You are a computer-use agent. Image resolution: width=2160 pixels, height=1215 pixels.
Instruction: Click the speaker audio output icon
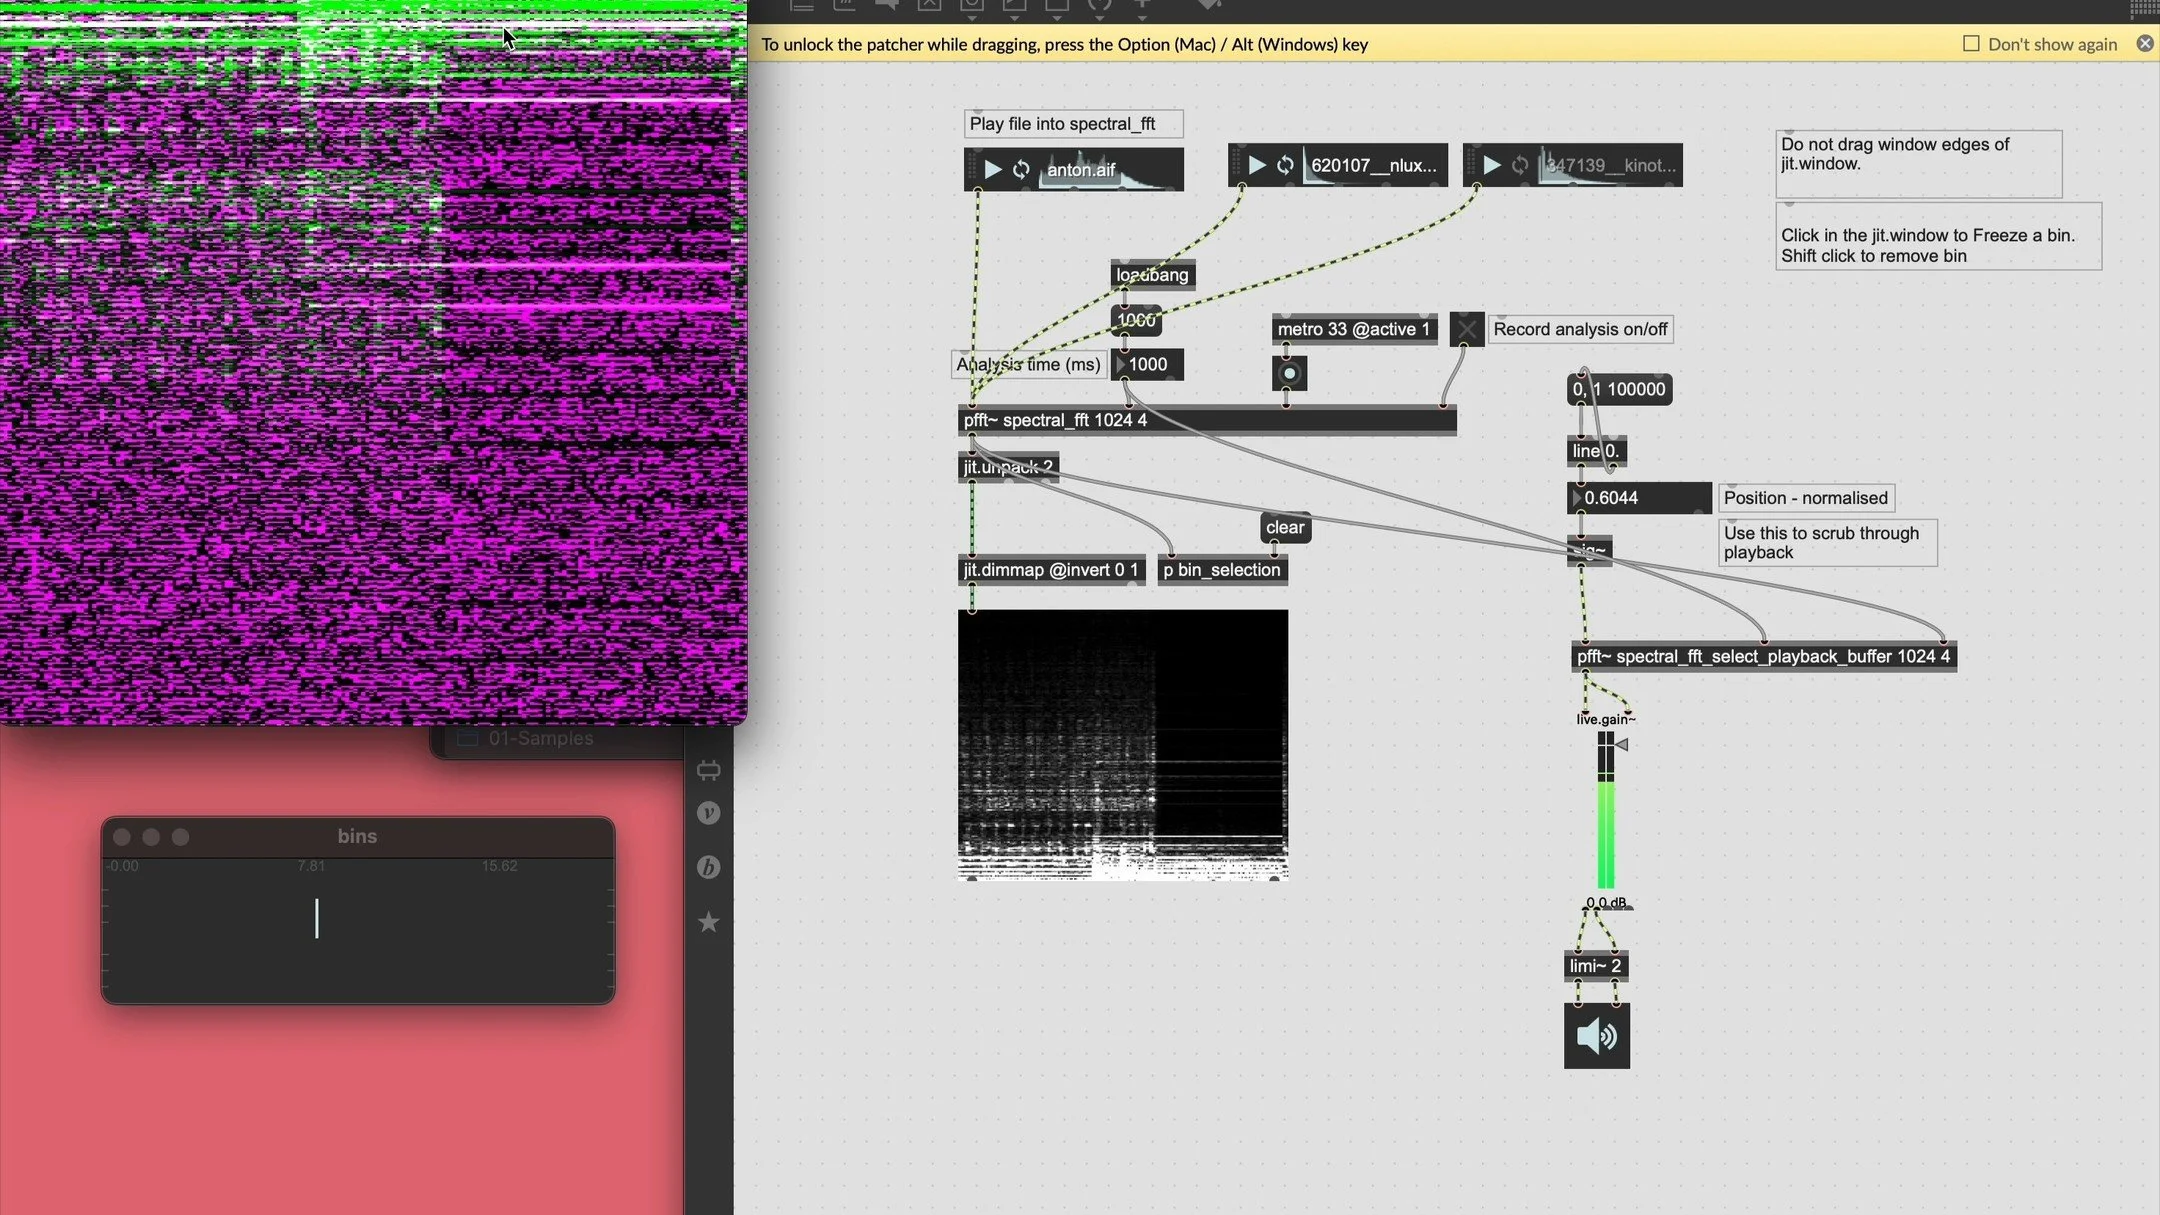tap(1596, 1036)
